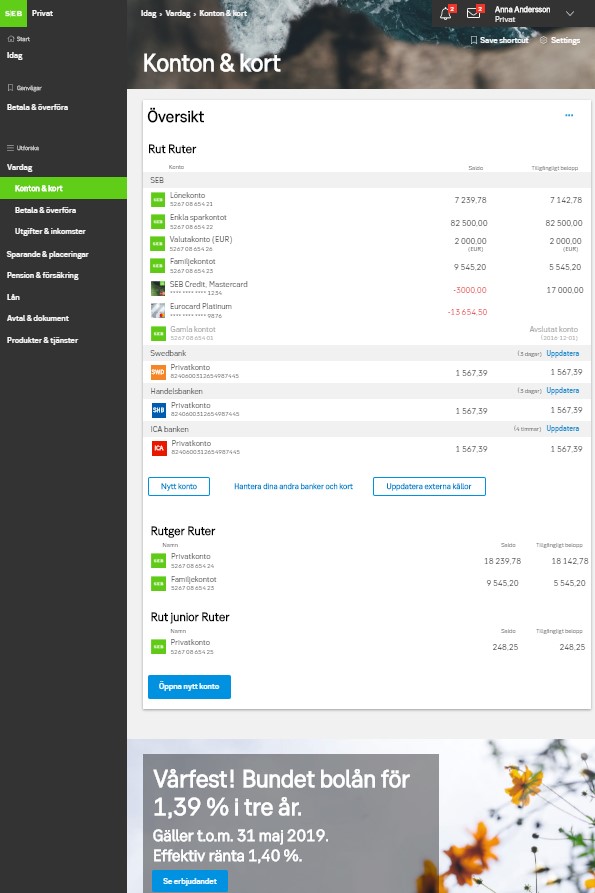
Task: Open the ICA banken Privatkonto row
Action: (367, 448)
